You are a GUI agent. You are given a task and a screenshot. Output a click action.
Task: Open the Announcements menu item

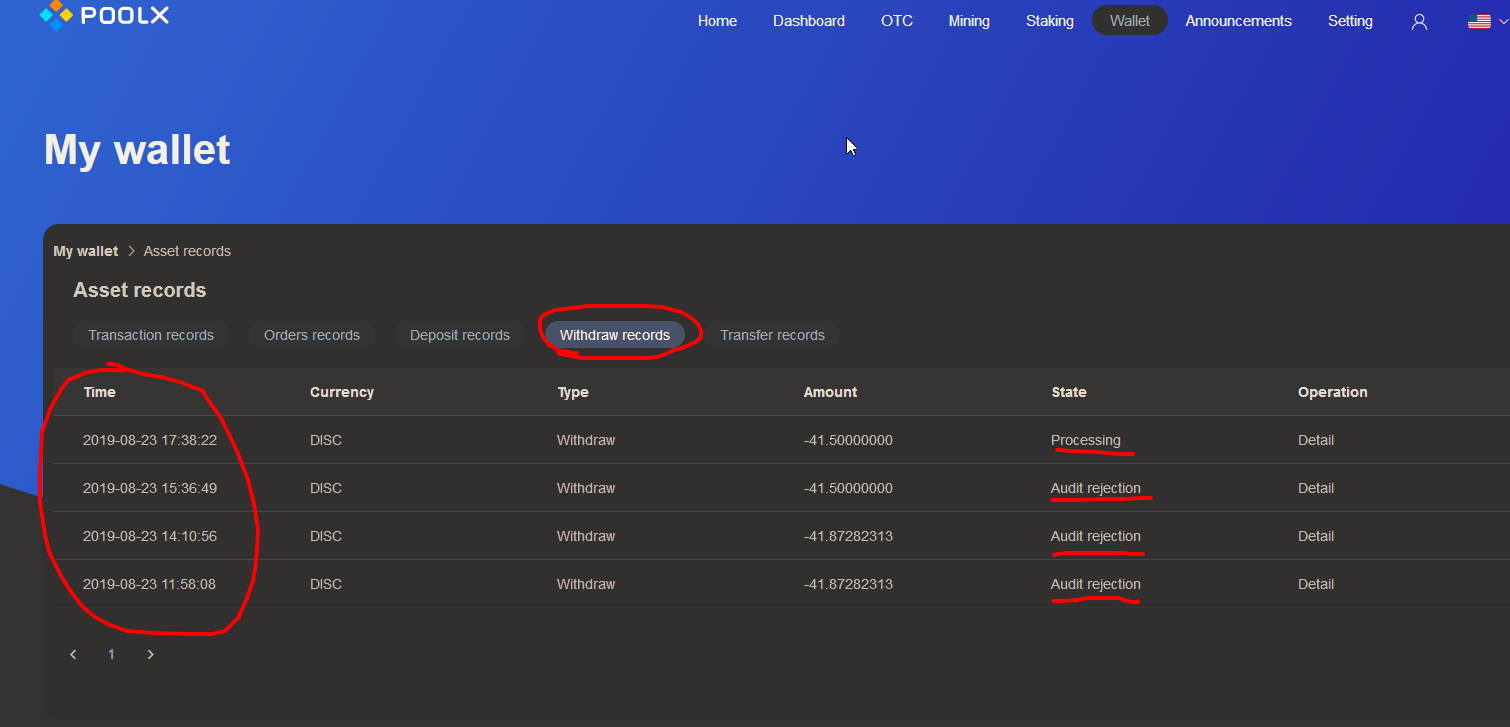coord(1238,21)
